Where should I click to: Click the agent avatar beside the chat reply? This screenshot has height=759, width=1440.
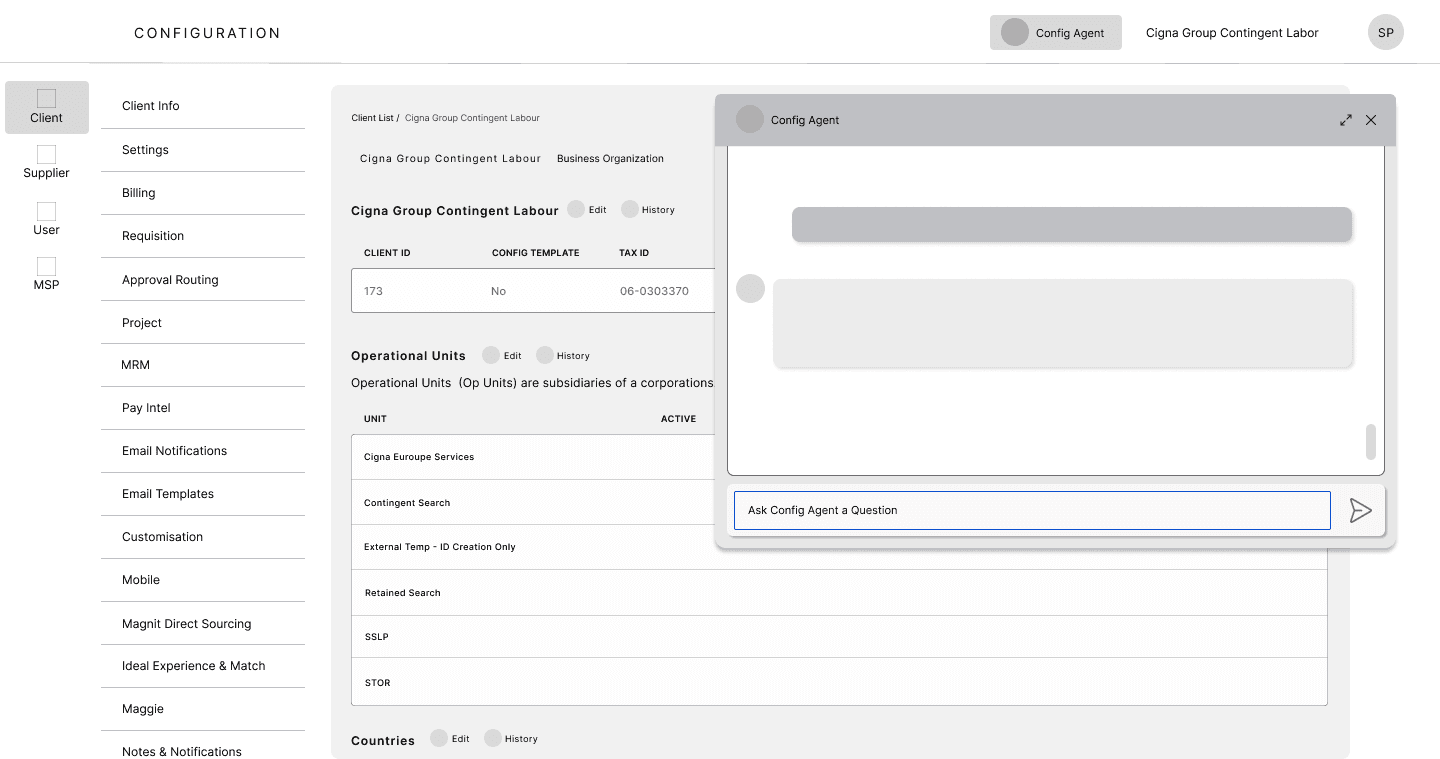point(750,289)
